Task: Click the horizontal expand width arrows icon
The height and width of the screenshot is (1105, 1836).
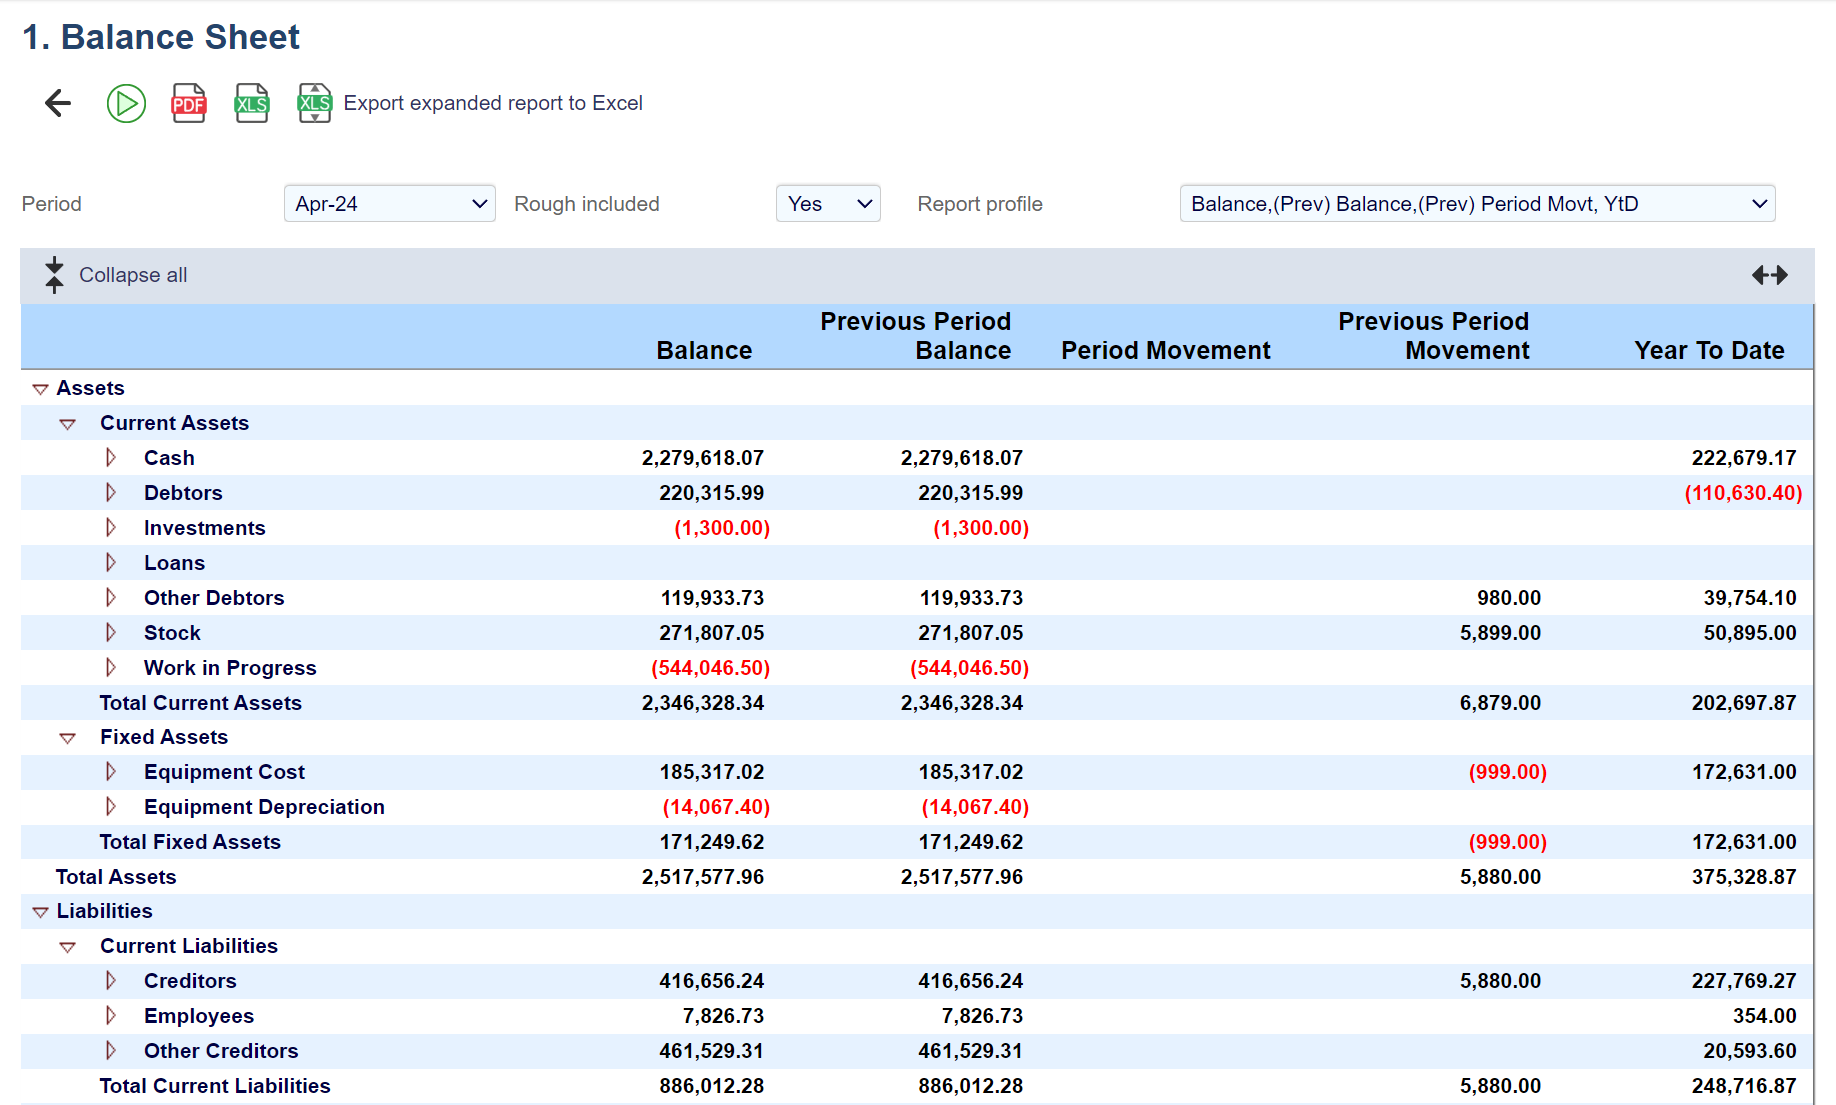Action: (1769, 275)
